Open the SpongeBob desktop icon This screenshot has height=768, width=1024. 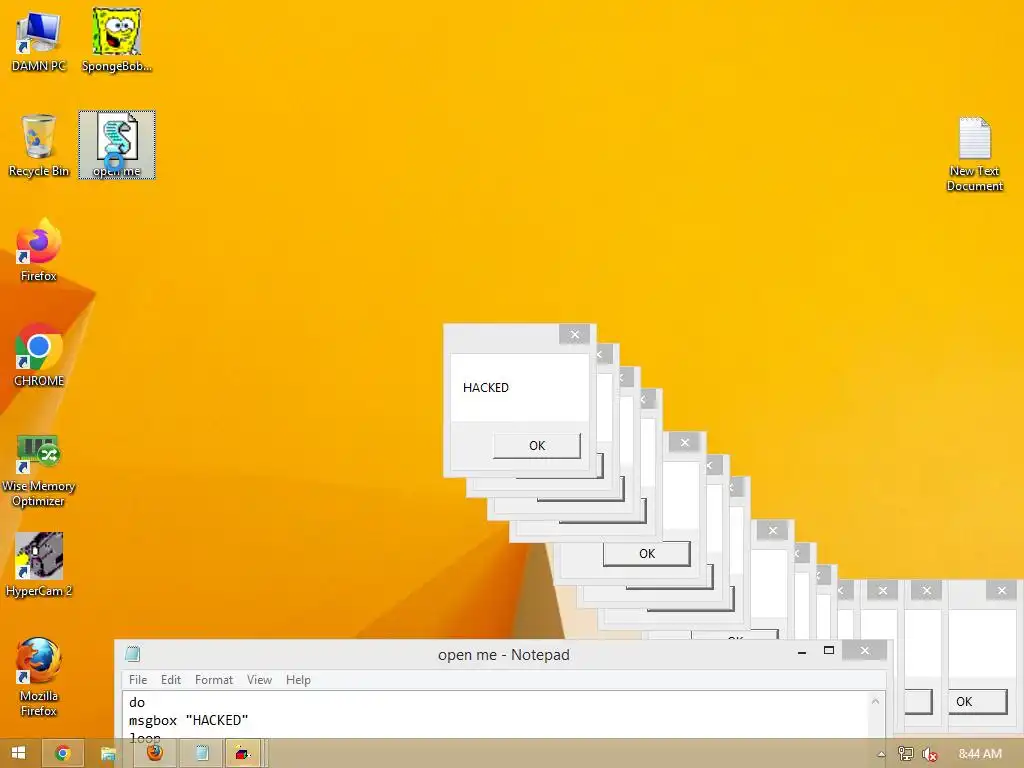[116, 40]
